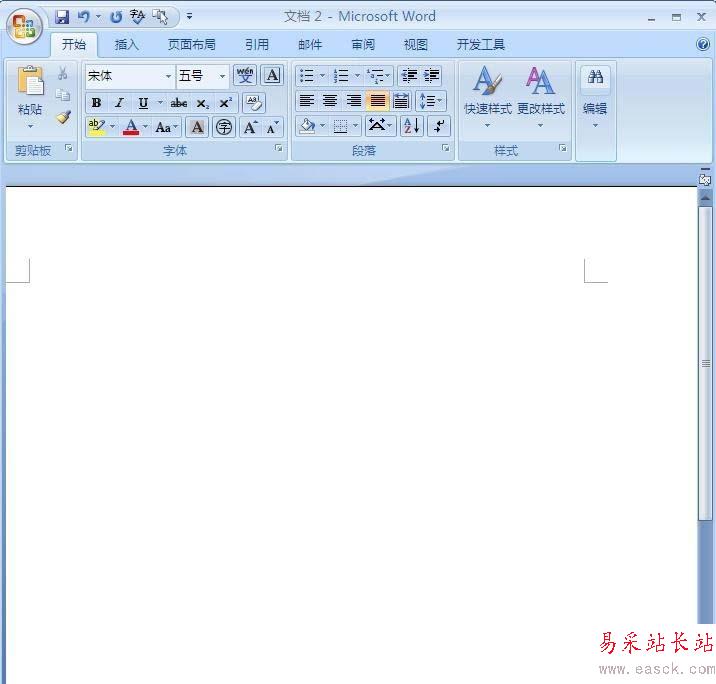Open the Office button menu
The height and width of the screenshot is (684, 716).
coord(24,26)
